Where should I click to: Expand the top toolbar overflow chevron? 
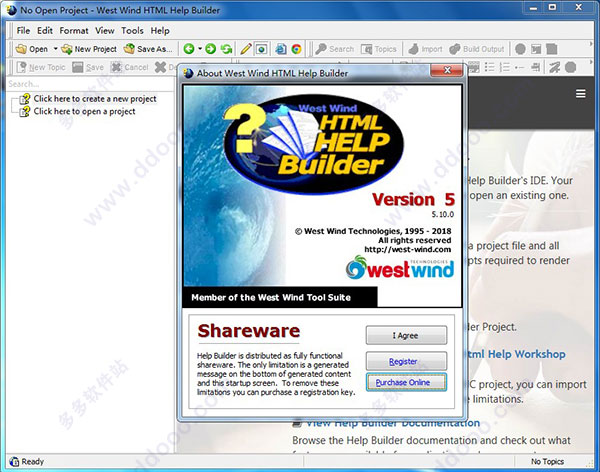[592, 44]
